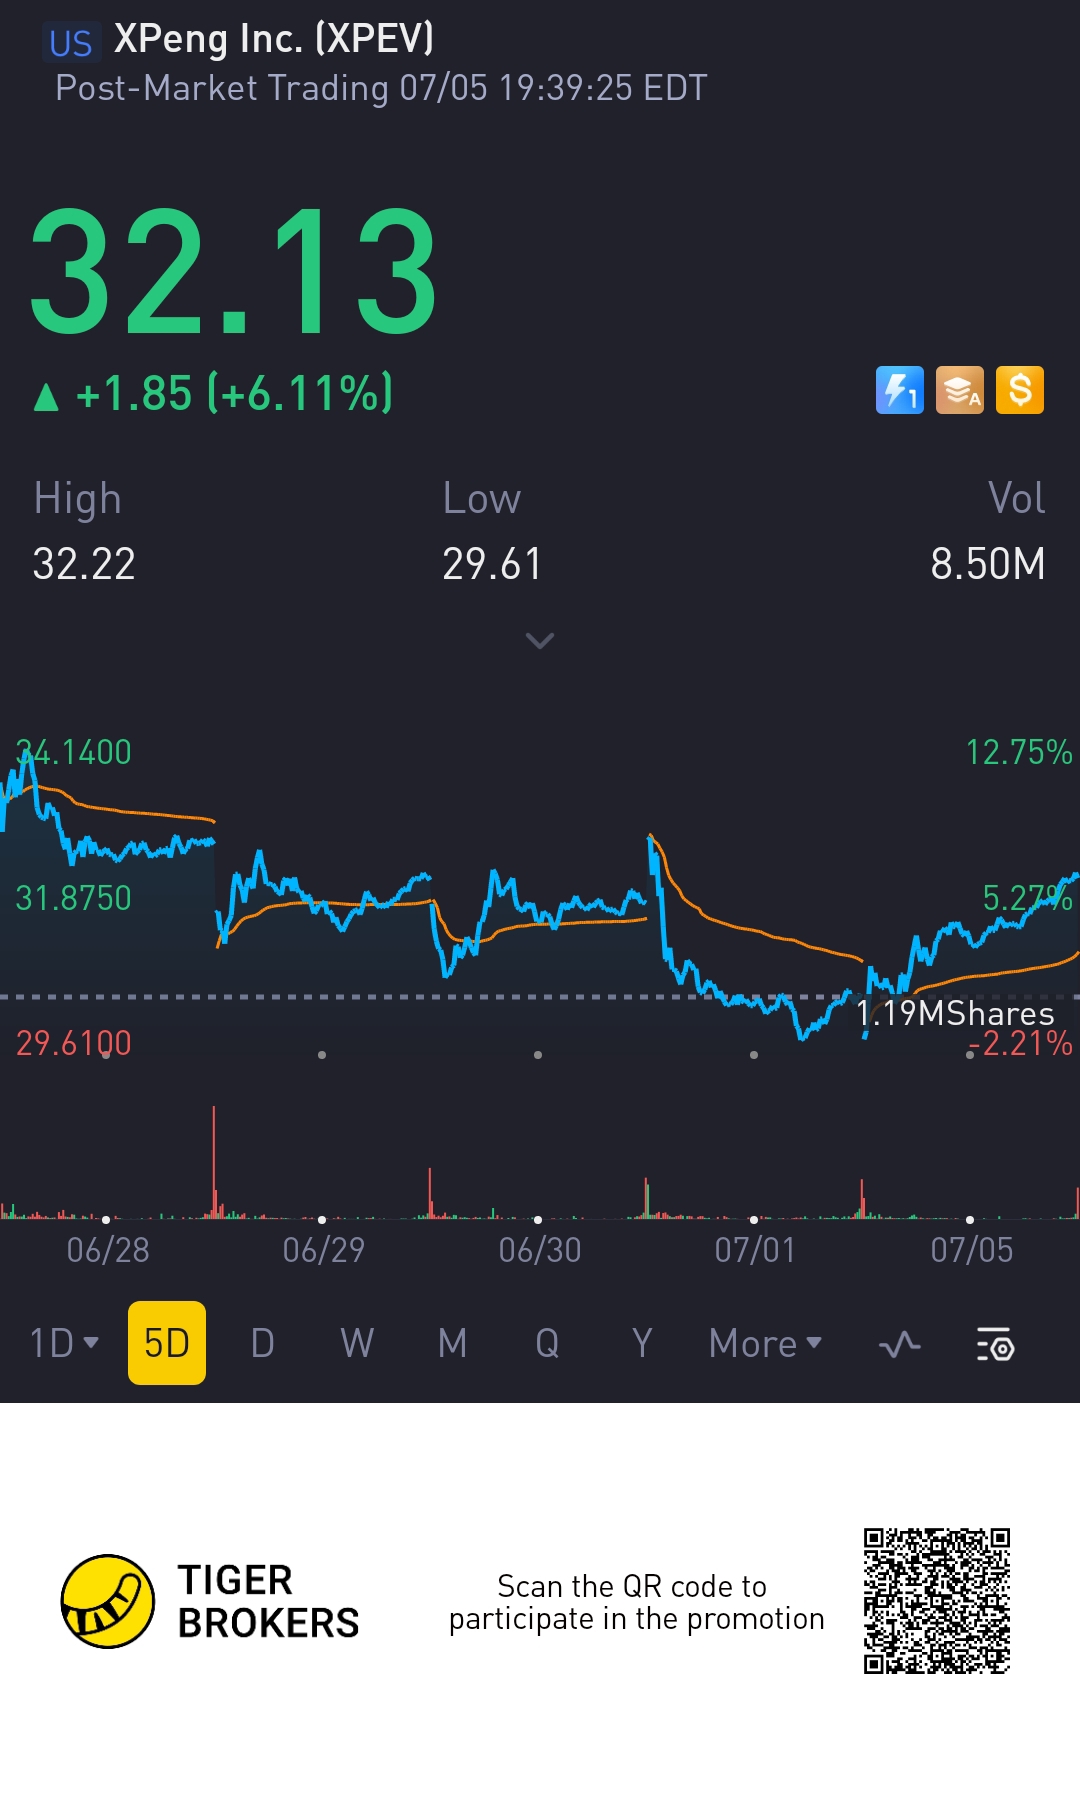The image size is (1080, 1800).
Task: Open the More timeframes dropdown
Action: pyautogui.click(x=765, y=1343)
